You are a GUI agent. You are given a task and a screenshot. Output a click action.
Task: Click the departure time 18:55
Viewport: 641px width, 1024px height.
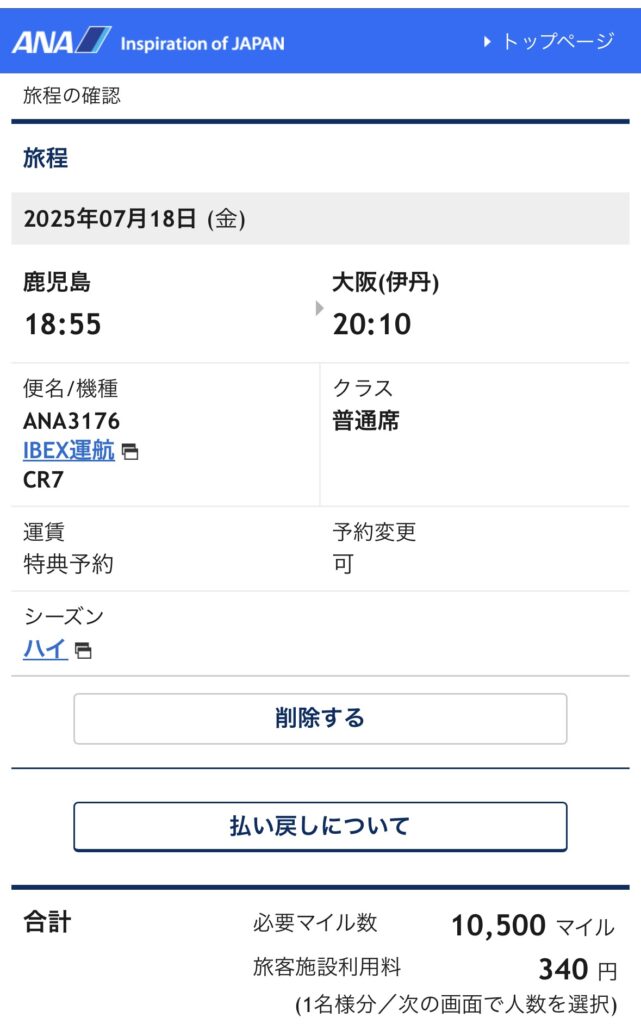[x=63, y=324]
